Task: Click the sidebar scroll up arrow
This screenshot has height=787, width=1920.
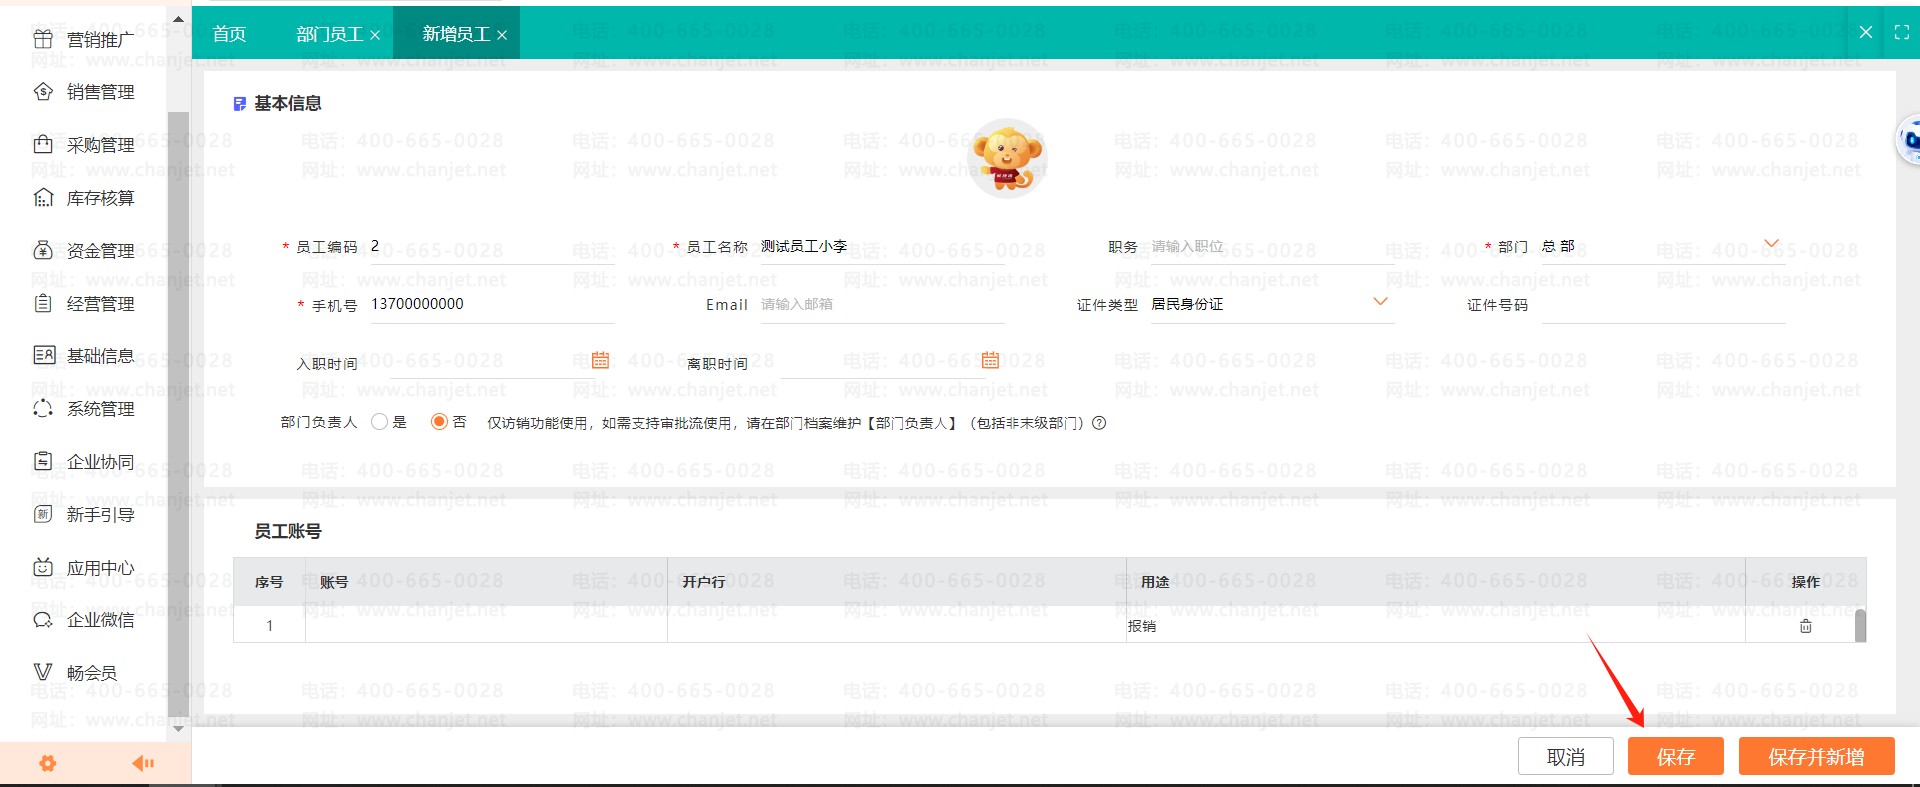Action: click(x=178, y=19)
